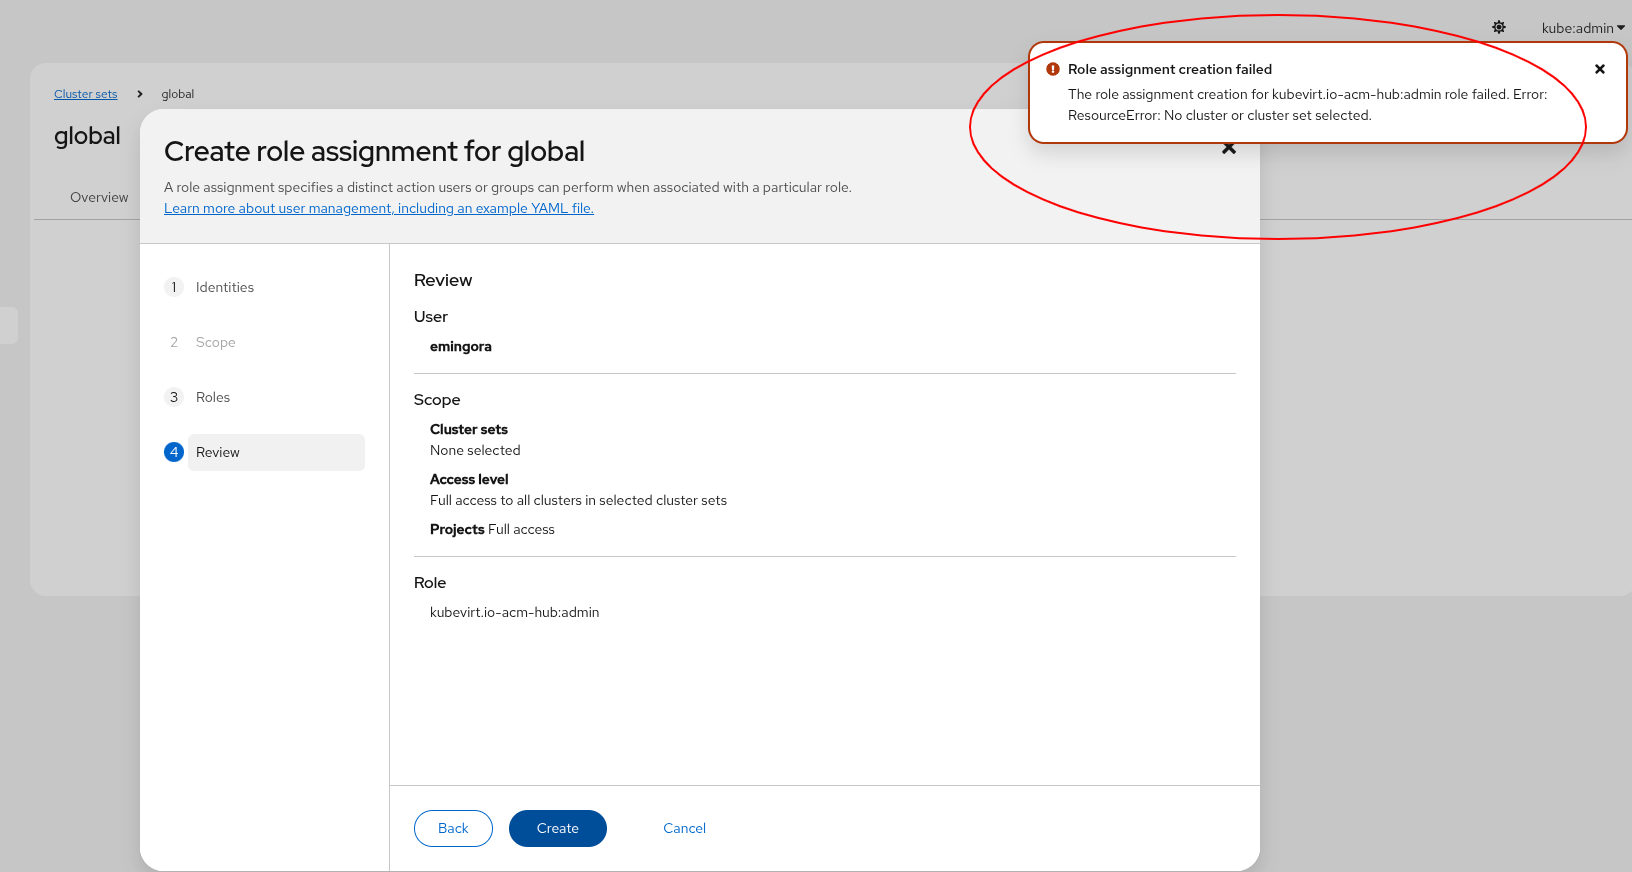Dismiss the role assignment failed alert
The width and height of the screenshot is (1632, 872).
tap(1599, 69)
